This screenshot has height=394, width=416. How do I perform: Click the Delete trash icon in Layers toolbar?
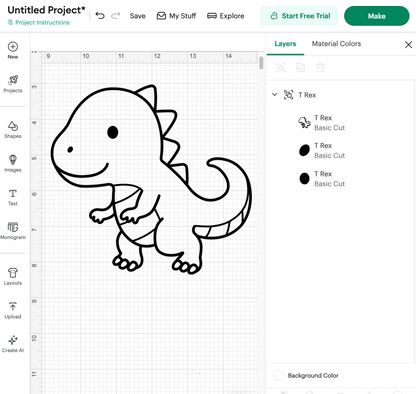point(320,68)
